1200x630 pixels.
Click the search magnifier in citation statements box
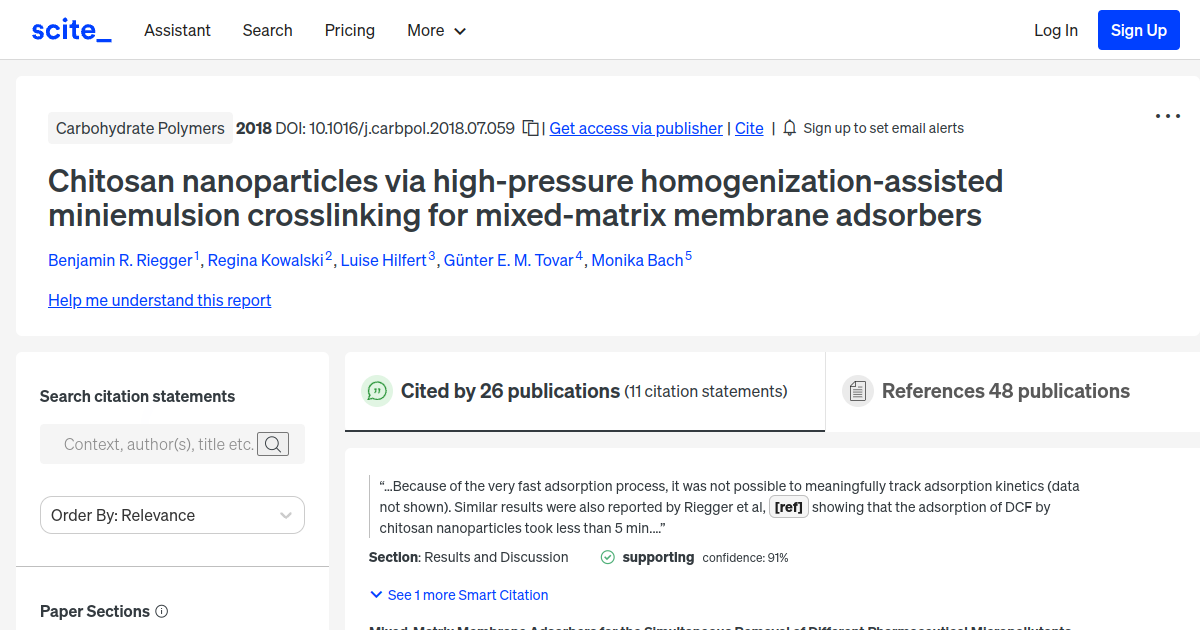[273, 443]
